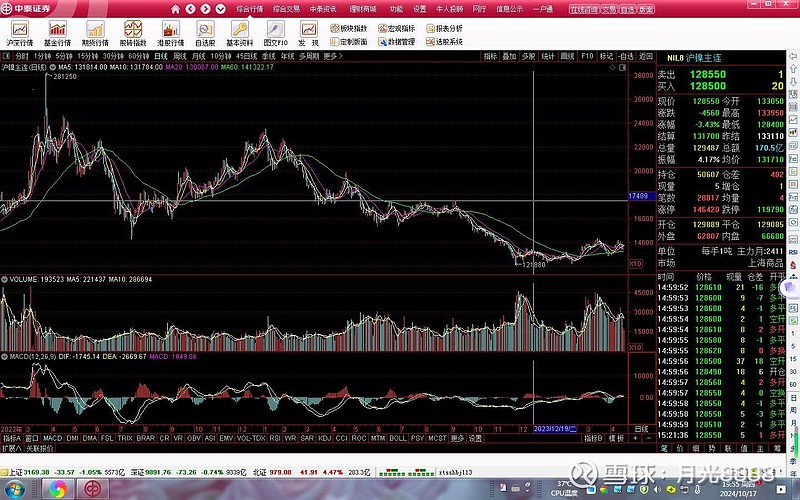Image resolution: width=800 pixels, height=500 pixels.
Task: Click the 叠加 overlay button above chart
Action: click(x=510, y=57)
